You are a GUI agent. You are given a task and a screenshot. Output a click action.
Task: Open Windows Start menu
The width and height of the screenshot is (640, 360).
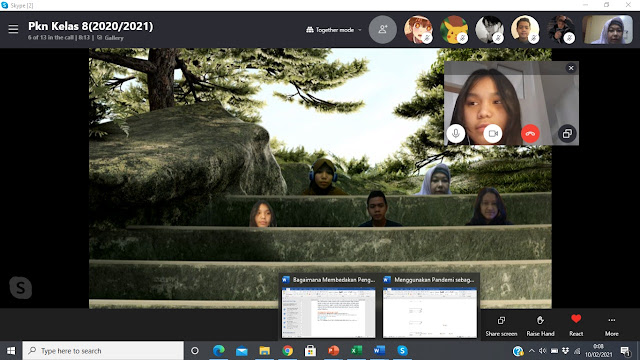11,351
